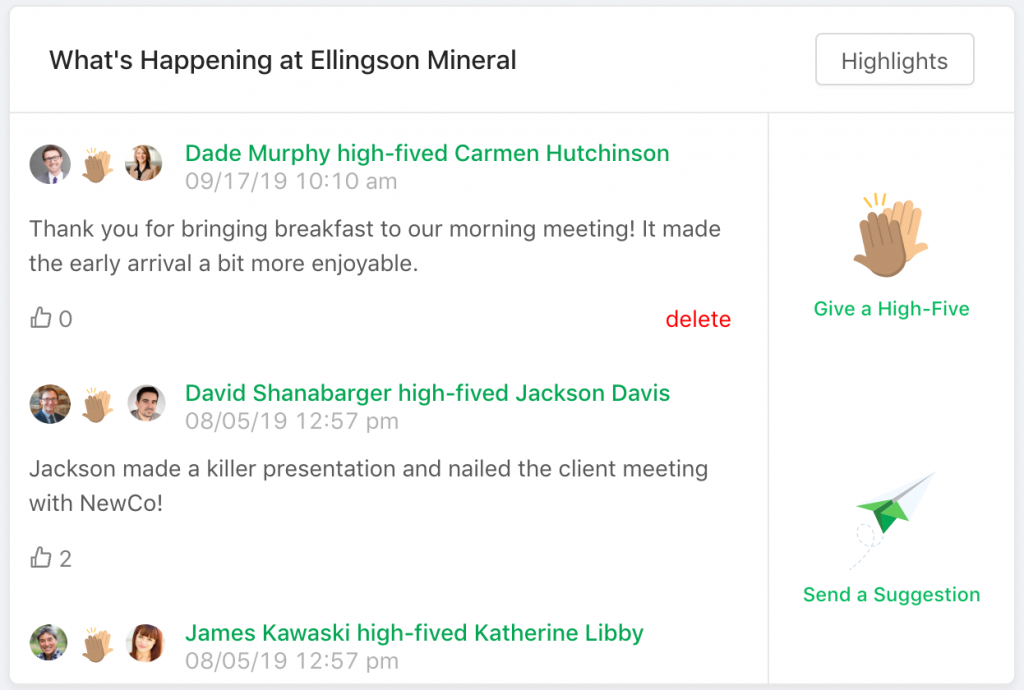
Task: Open James Kawasaki's profile avatar
Action: point(48,642)
